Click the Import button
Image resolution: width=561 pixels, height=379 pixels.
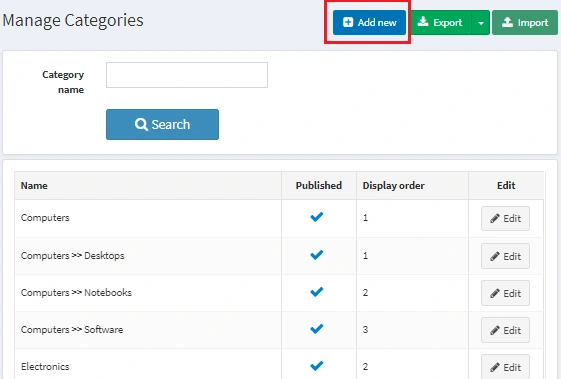[525, 23]
